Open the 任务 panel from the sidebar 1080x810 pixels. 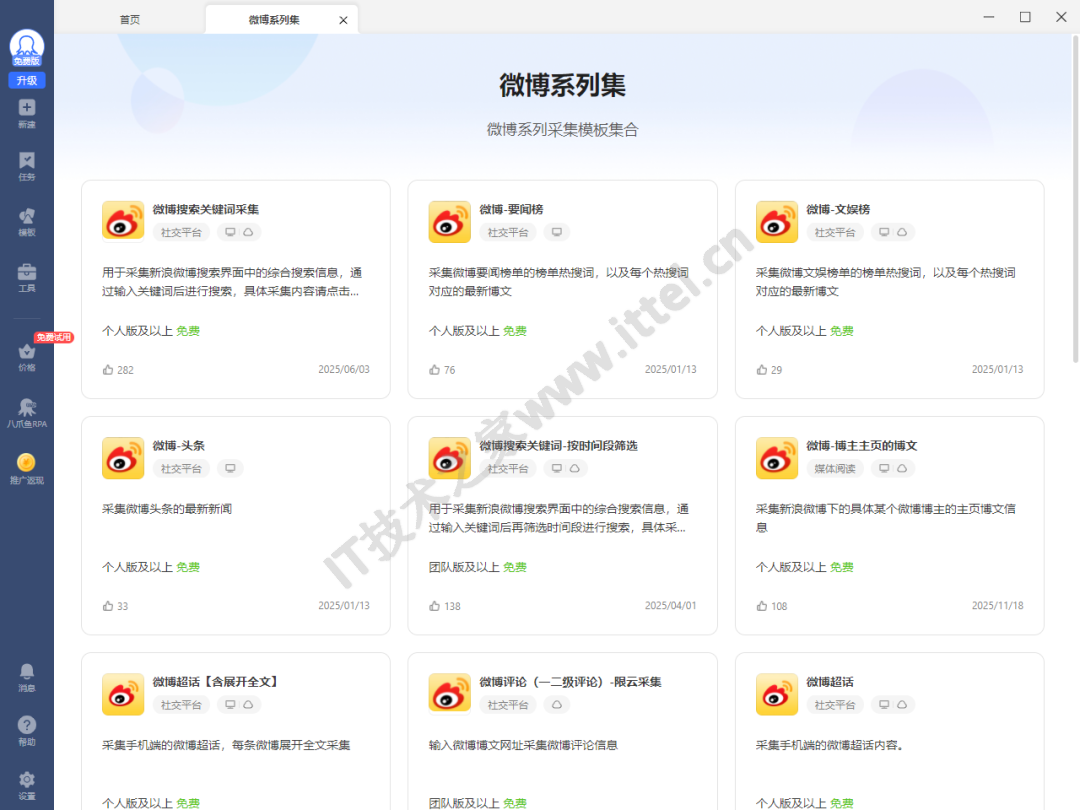click(x=27, y=162)
